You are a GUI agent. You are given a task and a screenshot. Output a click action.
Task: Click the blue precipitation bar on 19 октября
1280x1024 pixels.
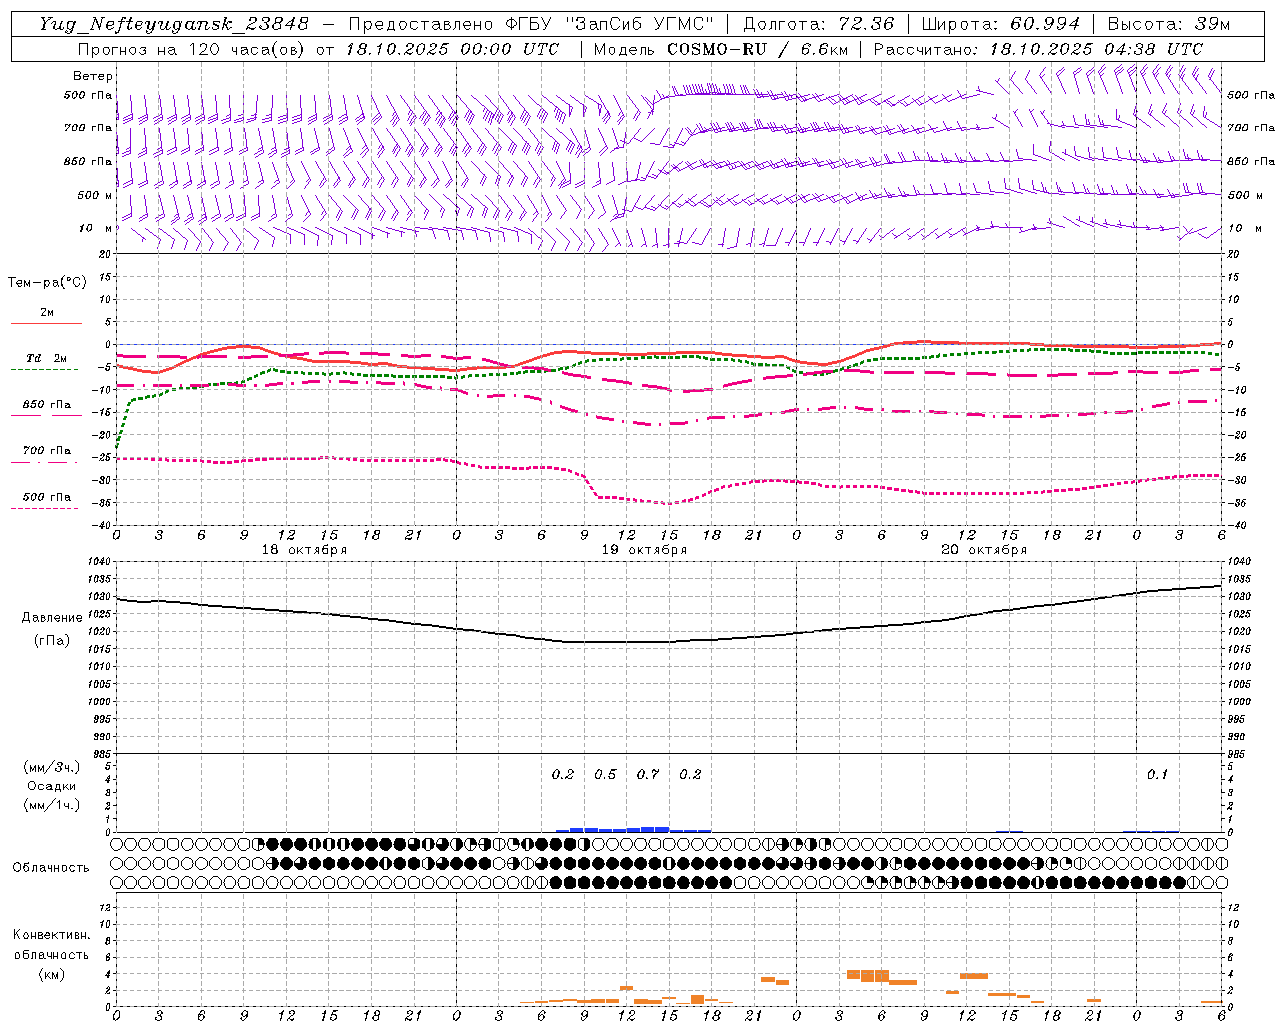click(x=633, y=829)
